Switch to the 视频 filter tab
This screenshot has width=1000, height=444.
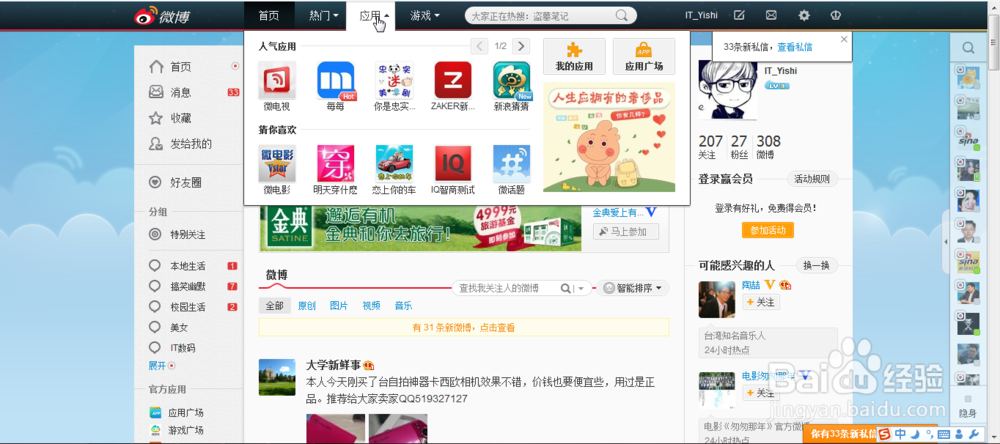371,306
